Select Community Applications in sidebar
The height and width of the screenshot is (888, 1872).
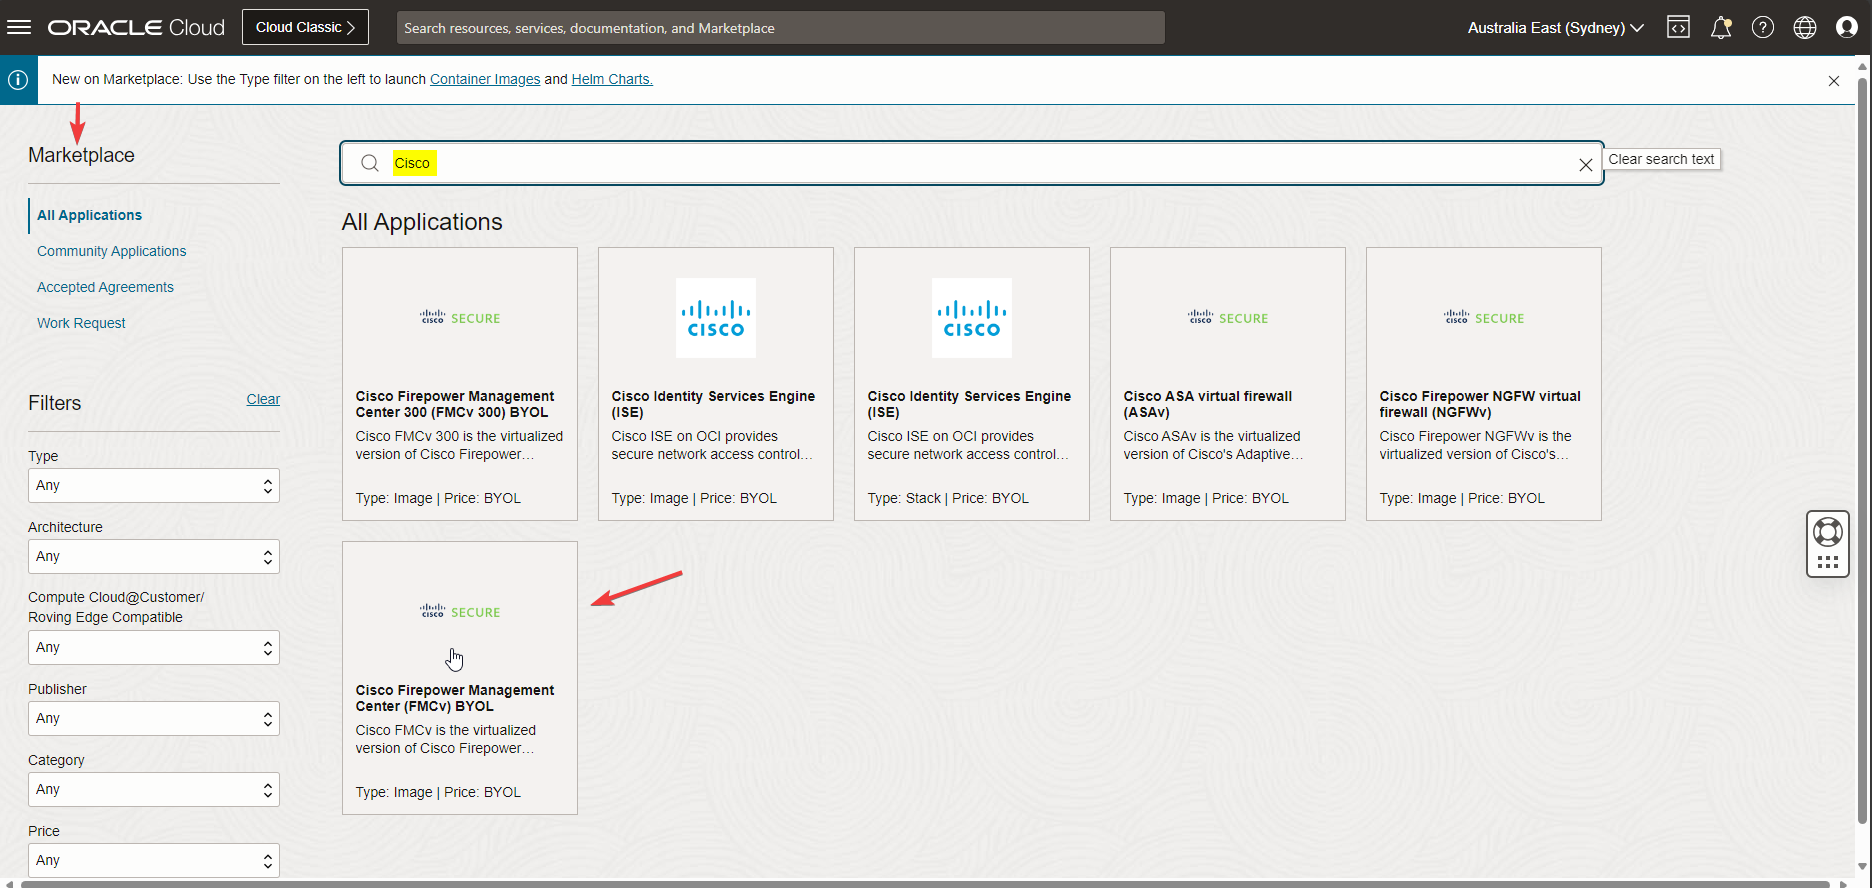coord(112,251)
